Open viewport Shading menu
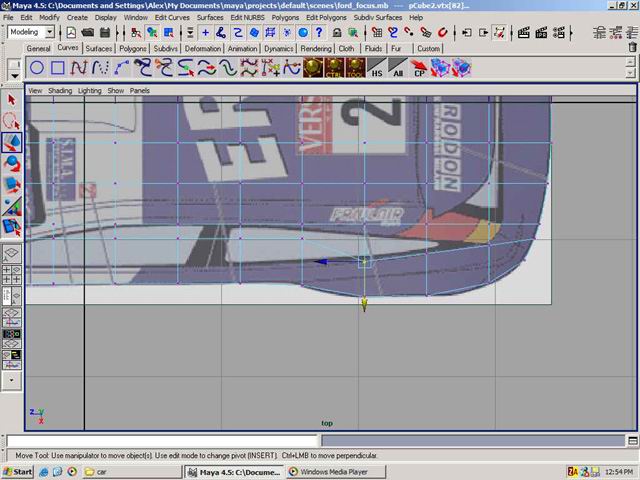The image size is (640, 480). coord(60,90)
